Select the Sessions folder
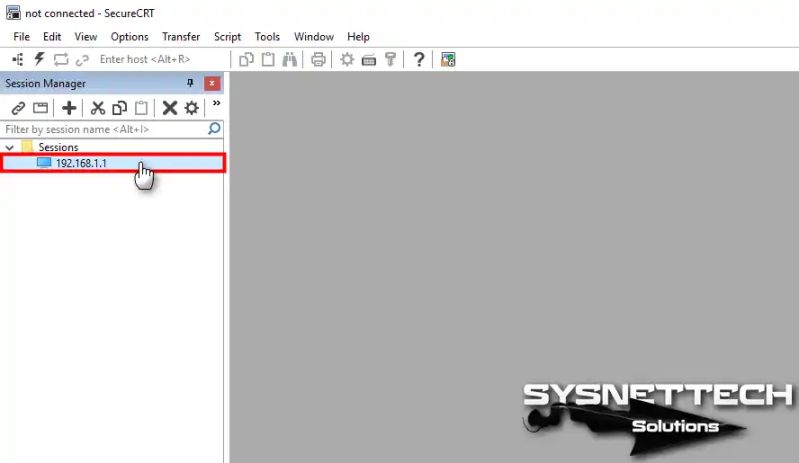Screen dimensions: 799x463 (x=58, y=147)
